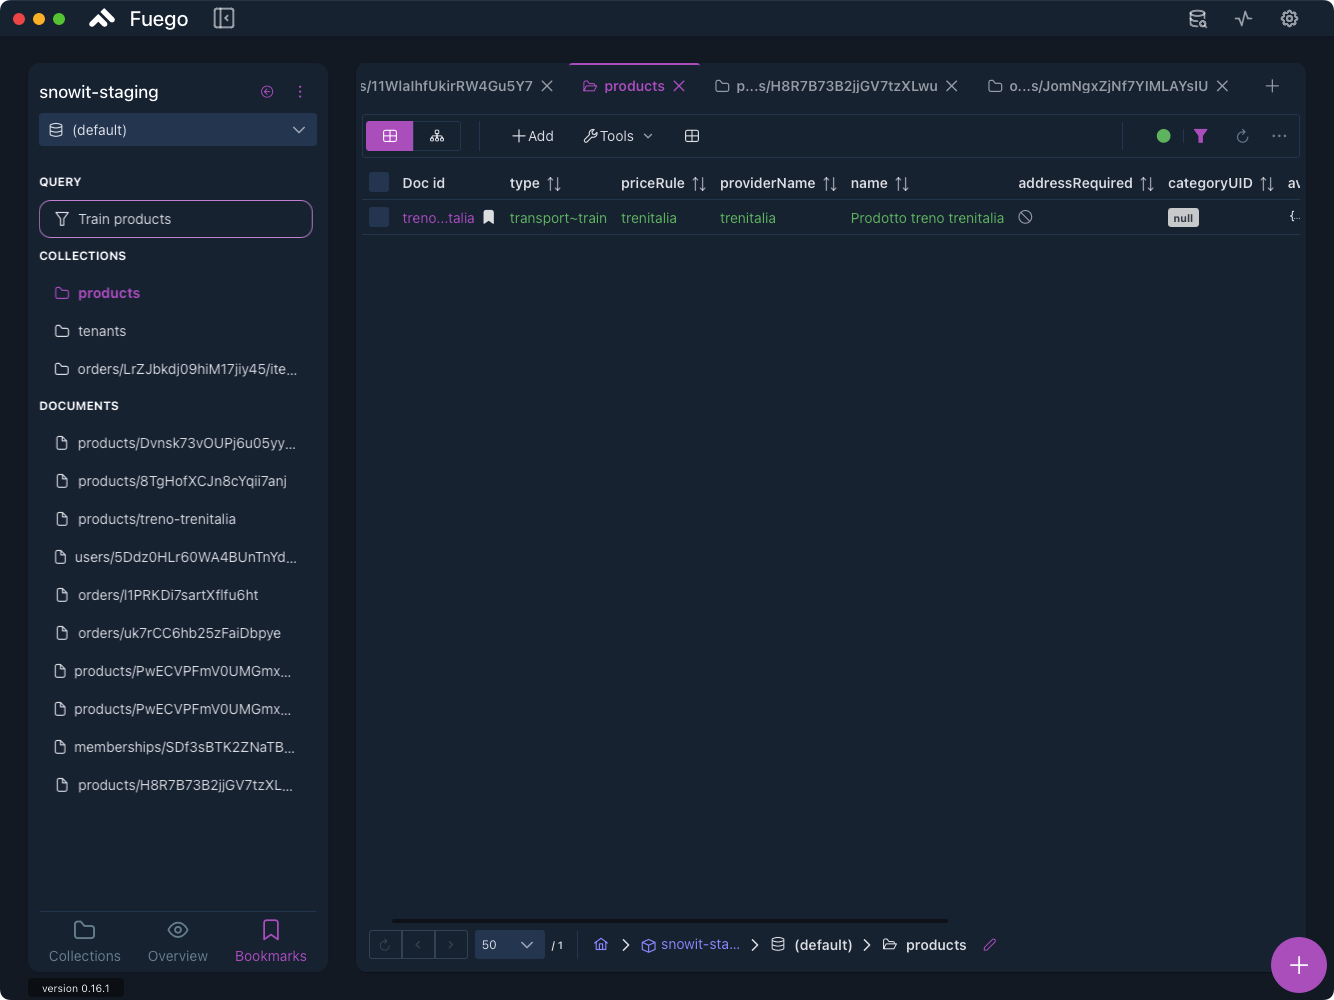Click the addressRequired null icon in the row
Image resolution: width=1334 pixels, height=1000 pixels.
[1025, 217]
